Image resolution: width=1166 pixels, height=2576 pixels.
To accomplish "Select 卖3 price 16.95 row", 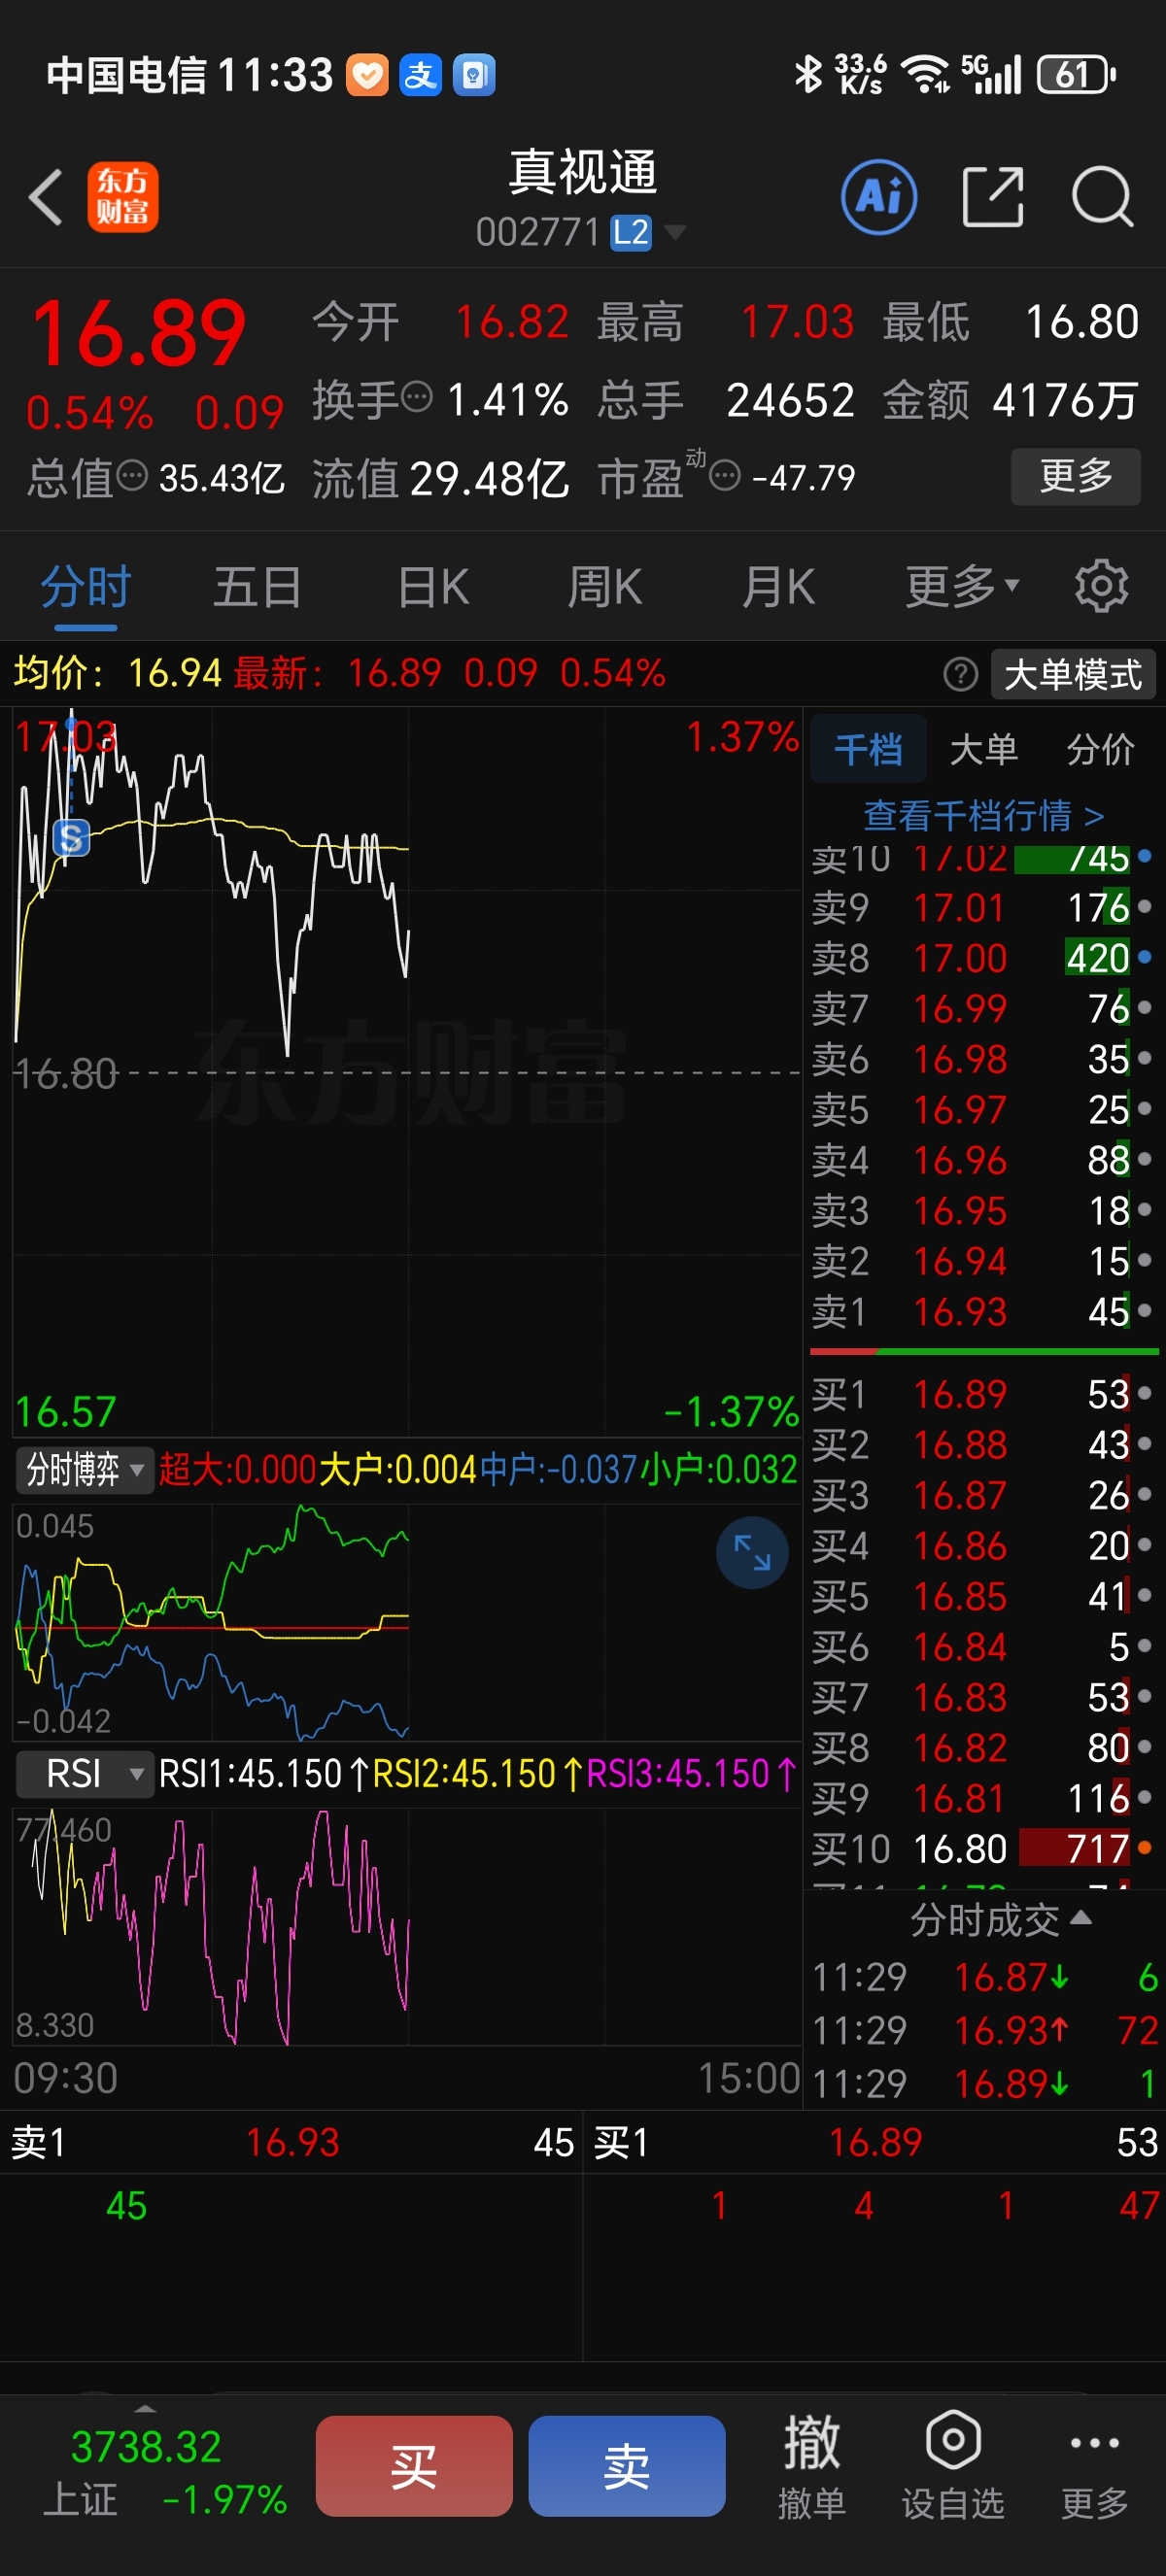I will [984, 1211].
